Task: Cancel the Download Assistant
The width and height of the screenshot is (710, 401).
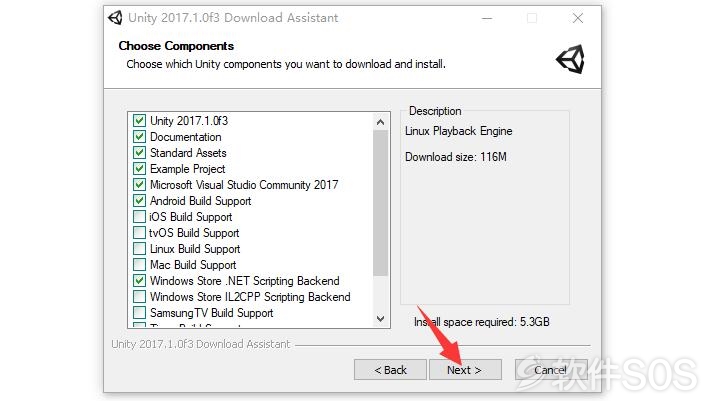Action: point(551,370)
